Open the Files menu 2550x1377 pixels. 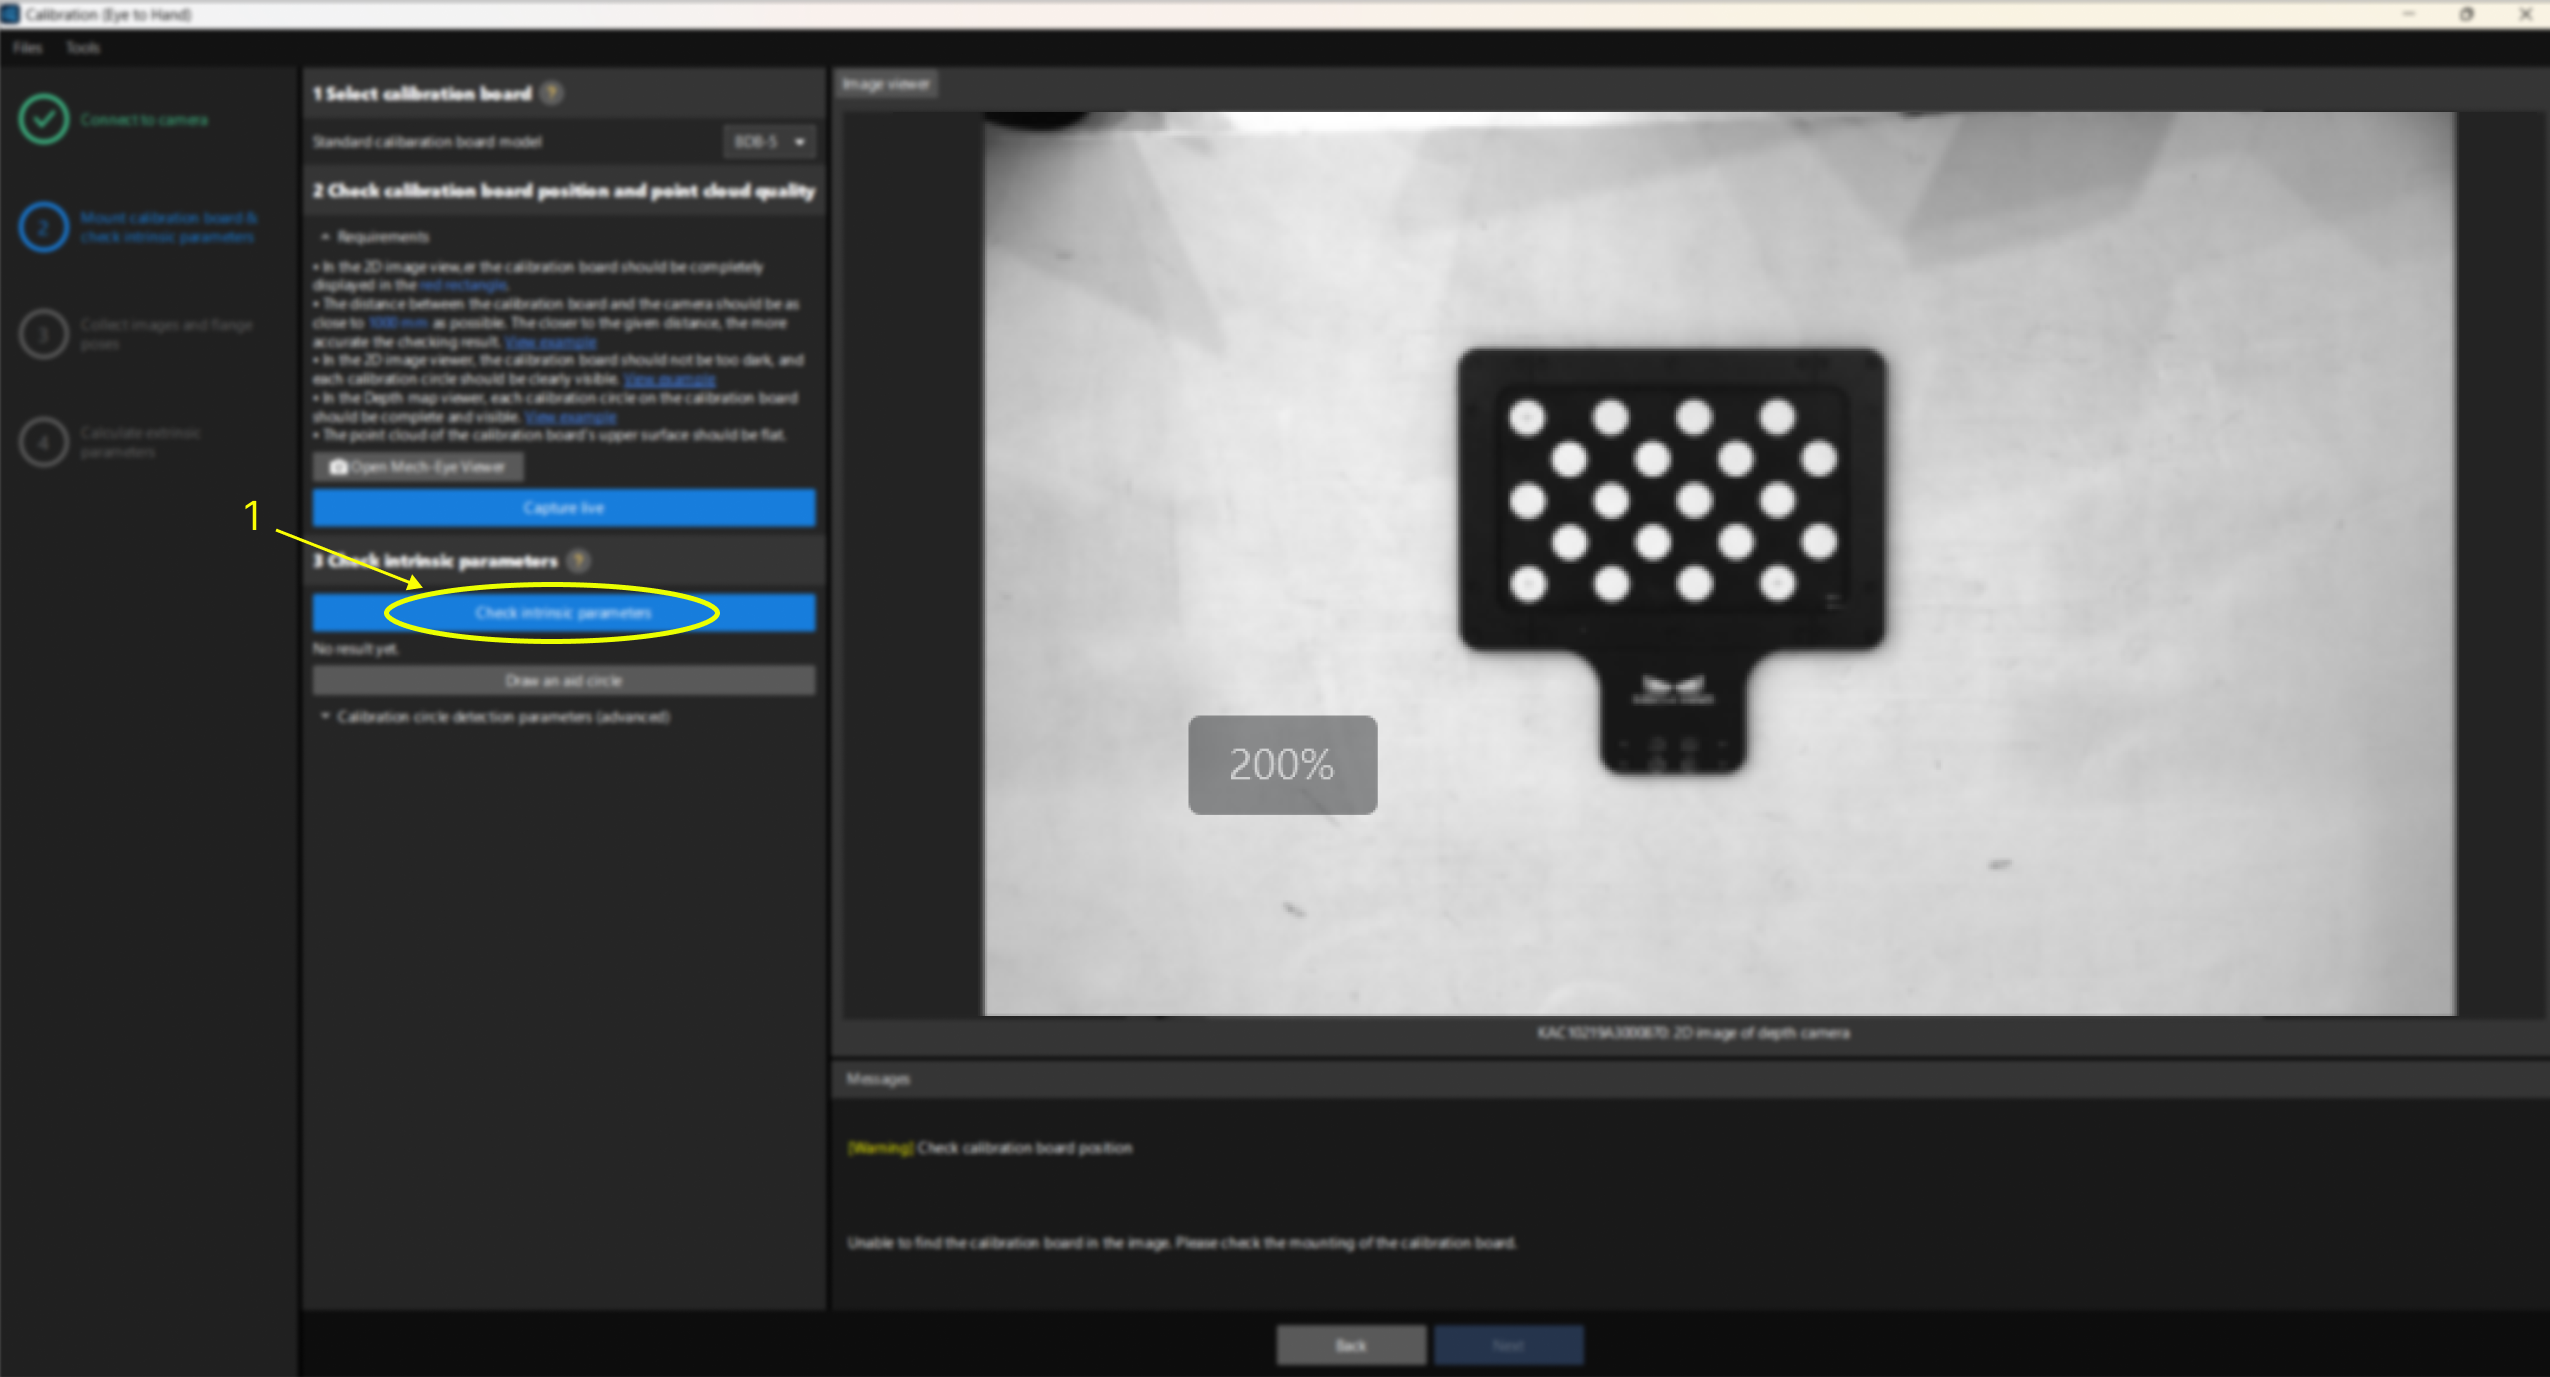click(28, 48)
